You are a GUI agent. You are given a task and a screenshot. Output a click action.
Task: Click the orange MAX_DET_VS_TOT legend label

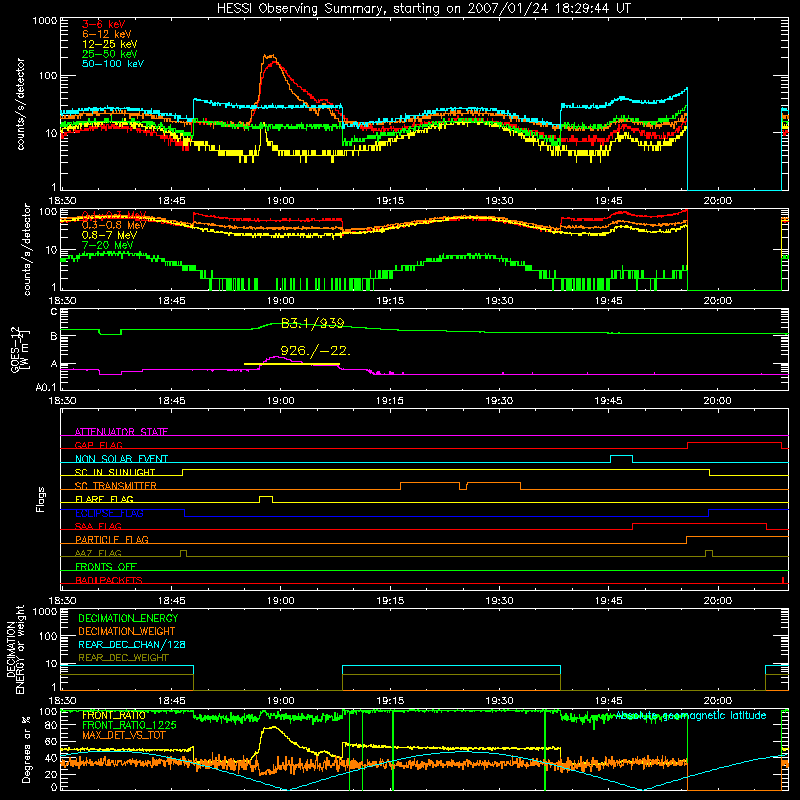point(123,735)
